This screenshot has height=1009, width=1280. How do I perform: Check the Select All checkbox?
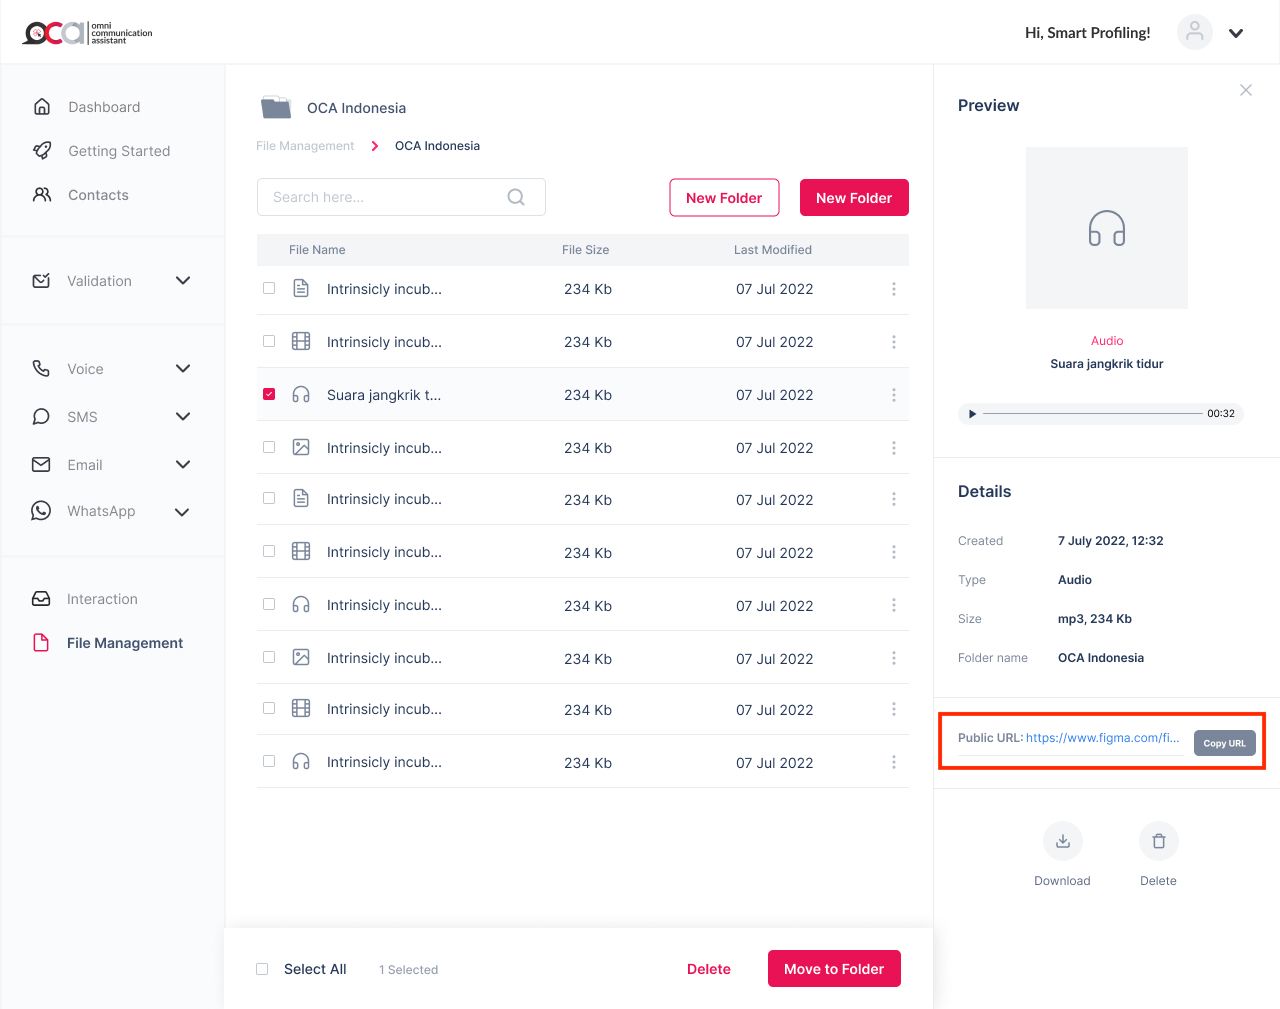click(262, 969)
